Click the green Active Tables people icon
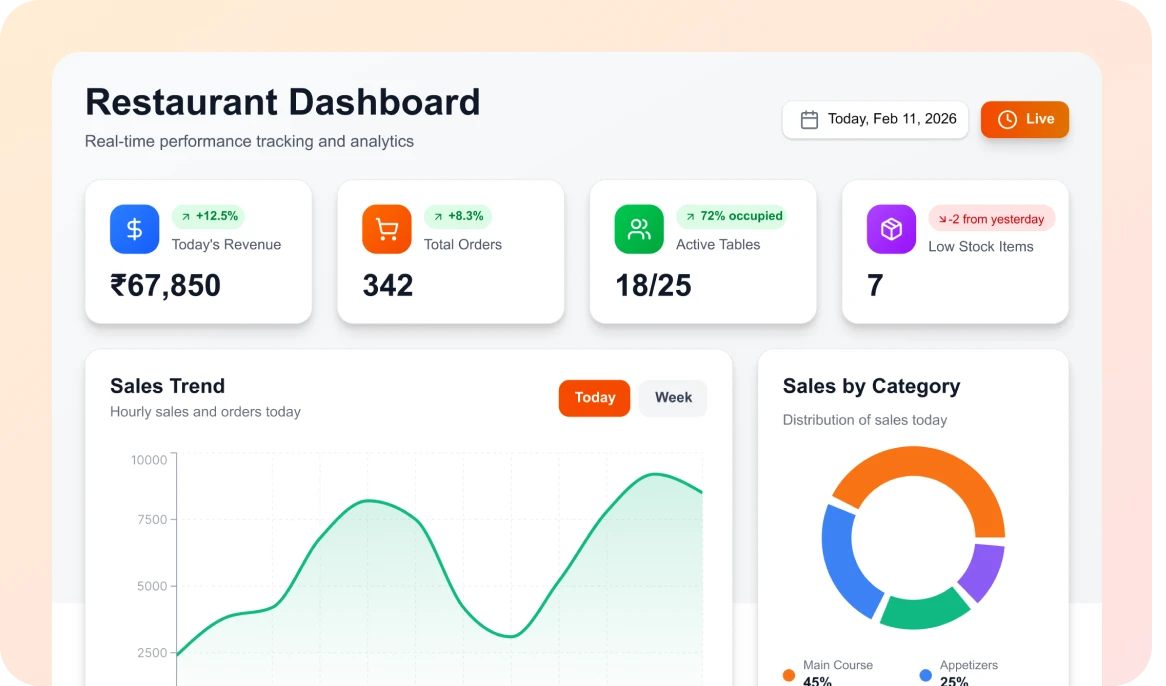This screenshot has height=686, width=1166. pos(639,229)
